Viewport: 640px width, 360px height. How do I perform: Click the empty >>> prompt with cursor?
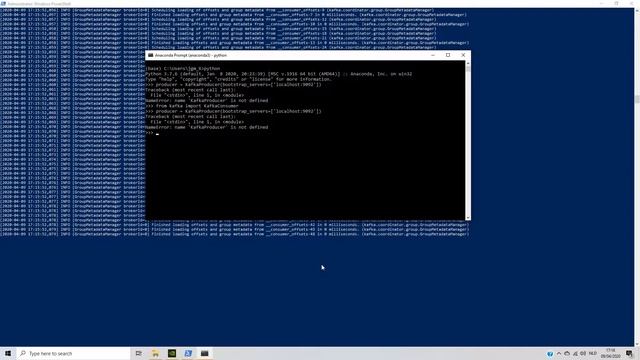click(x=152, y=133)
